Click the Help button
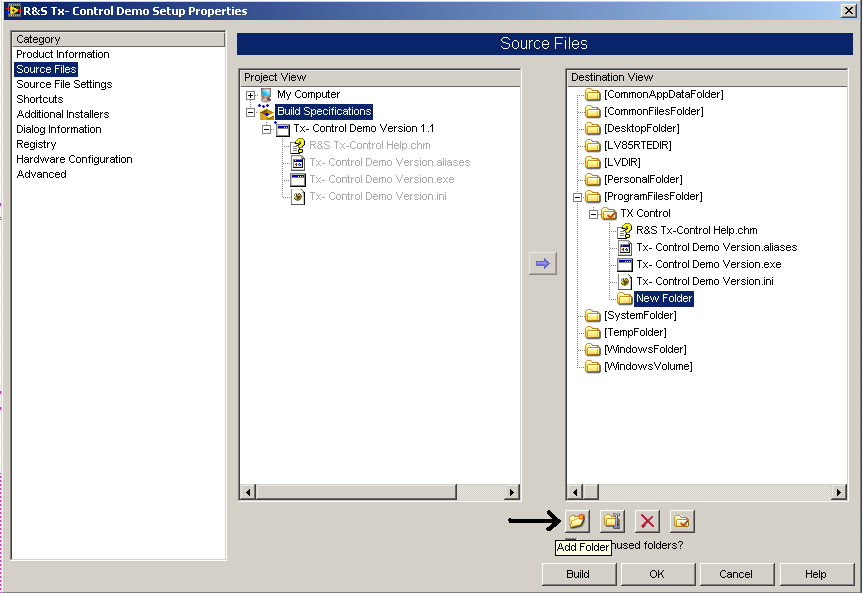This screenshot has height=593, width=863. coord(816,574)
